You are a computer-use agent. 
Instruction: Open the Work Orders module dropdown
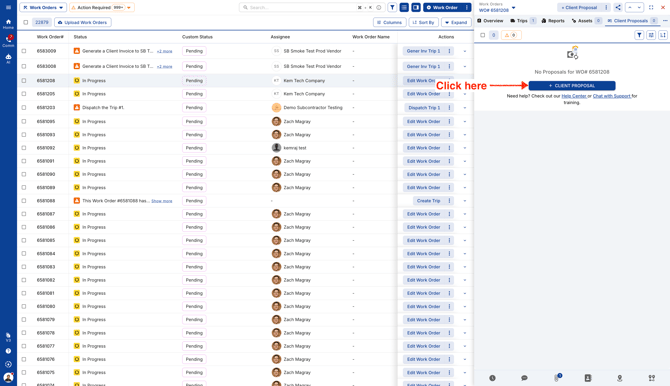43,7
